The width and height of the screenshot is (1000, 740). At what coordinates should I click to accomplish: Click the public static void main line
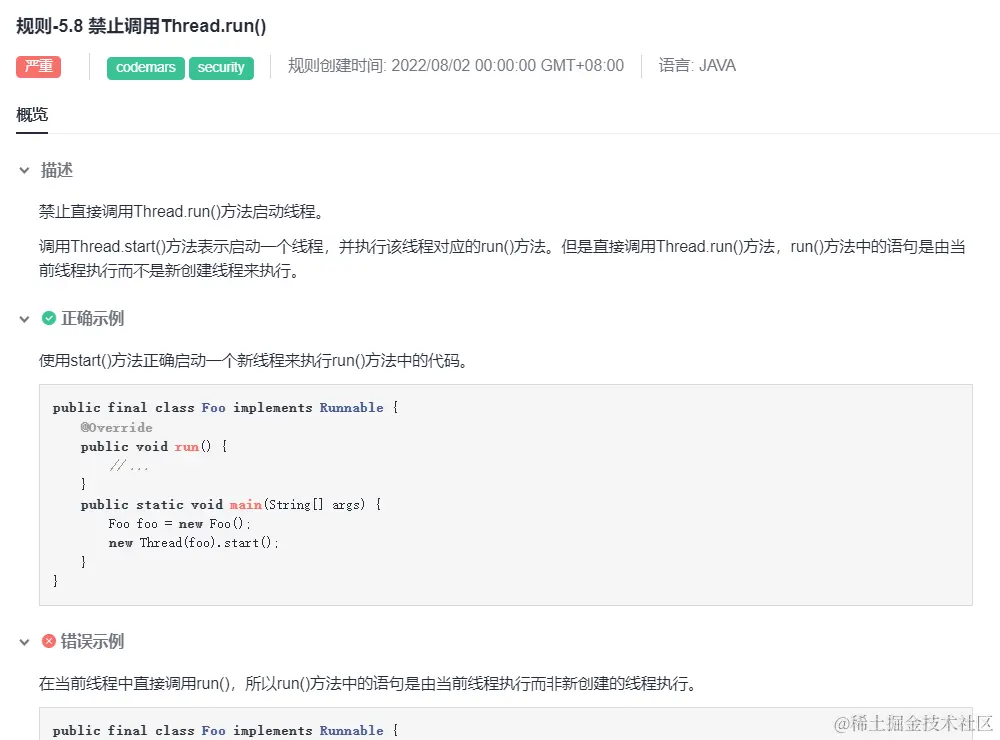(x=231, y=505)
